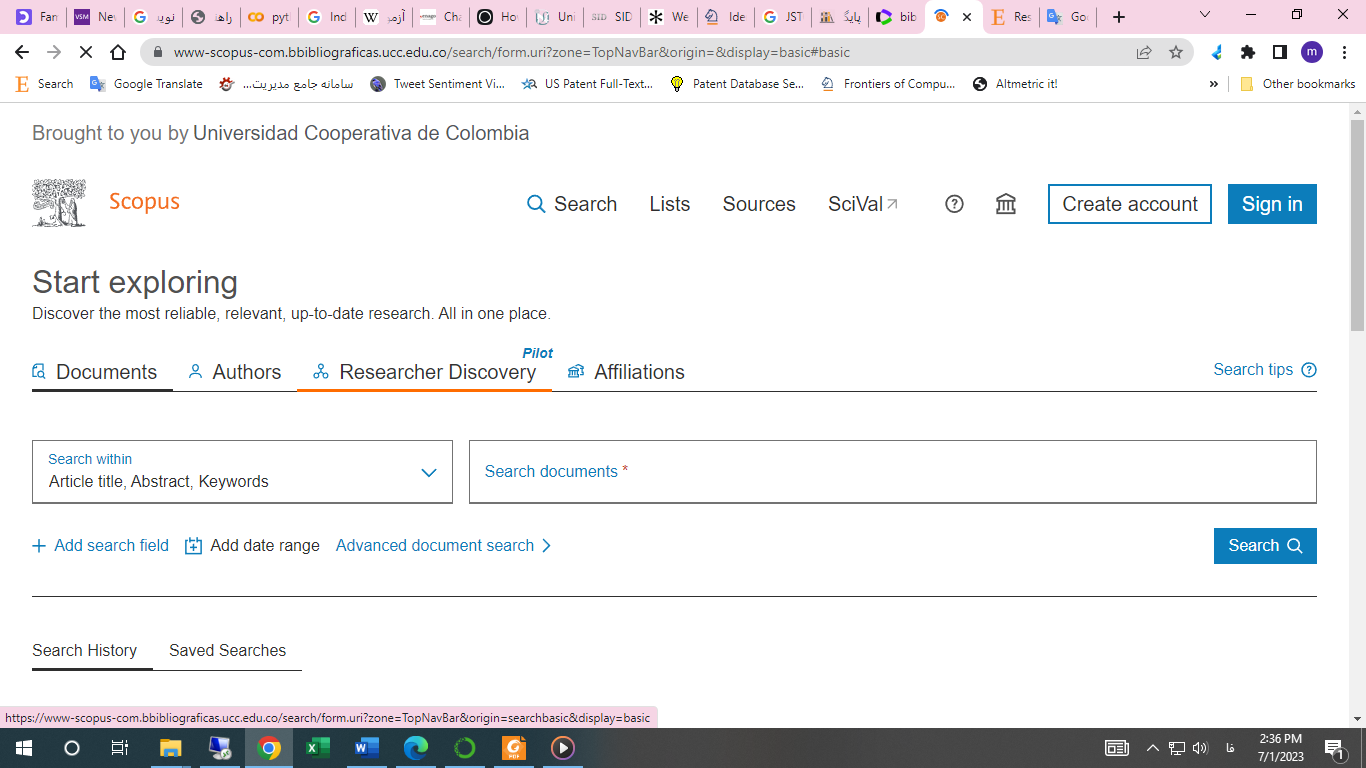Open the Chrome extensions puzzle icon

(1248, 52)
